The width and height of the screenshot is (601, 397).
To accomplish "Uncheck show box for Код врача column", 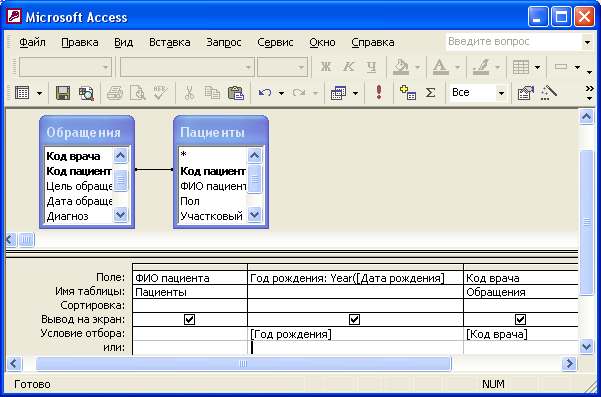I will click(x=520, y=319).
